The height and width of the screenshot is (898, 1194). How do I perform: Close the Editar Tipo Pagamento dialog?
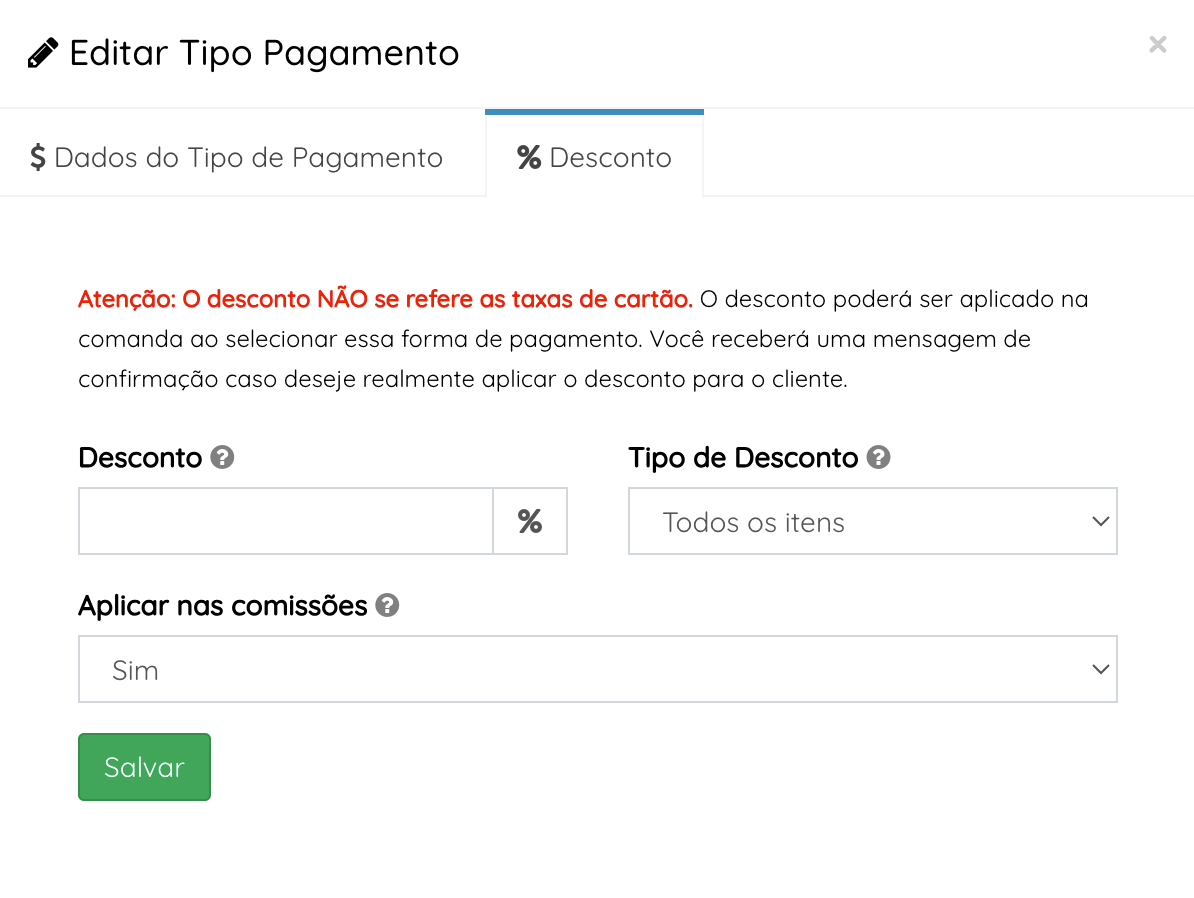click(1157, 44)
